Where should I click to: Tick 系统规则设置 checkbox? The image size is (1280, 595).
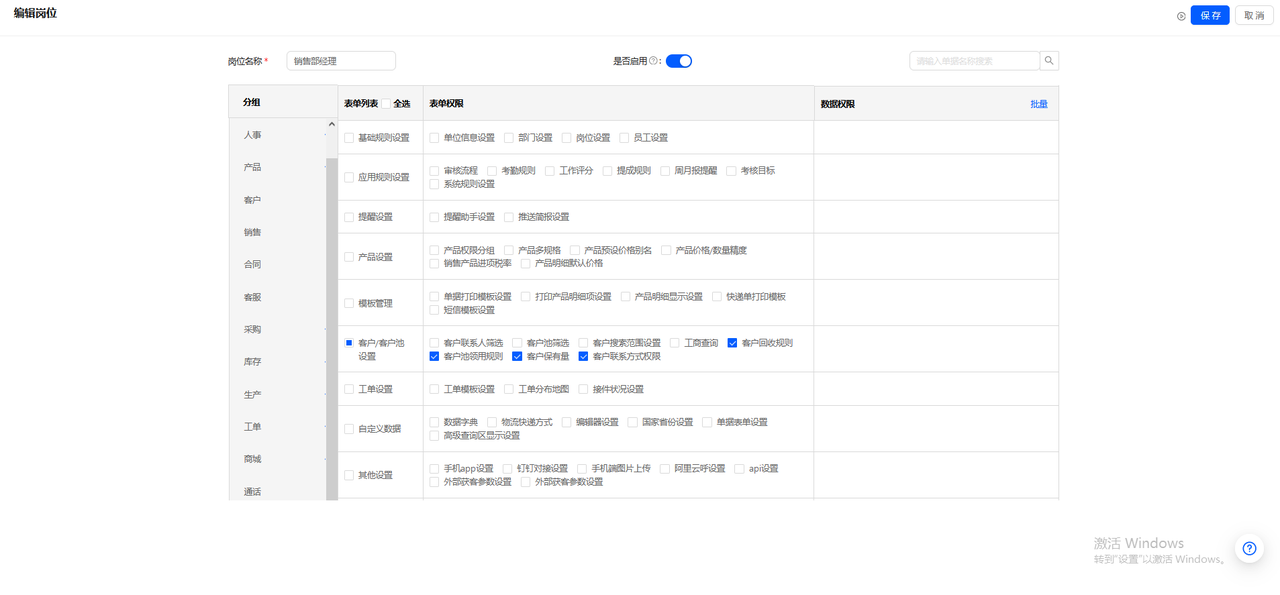[x=434, y=184]
